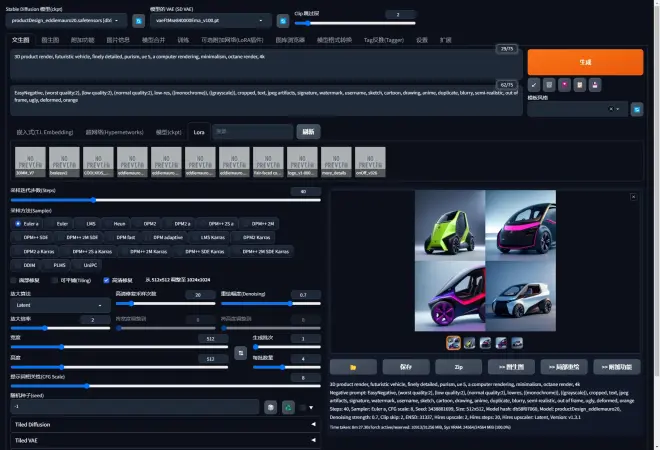Clear the styles selection x icon
The width and height of the screenshot is (660, 450).
point(611,109)
